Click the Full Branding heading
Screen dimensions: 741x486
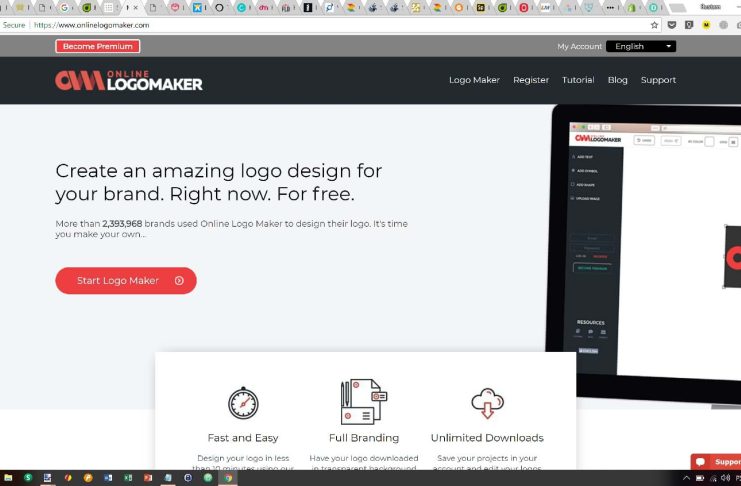(x=364, y=438)
